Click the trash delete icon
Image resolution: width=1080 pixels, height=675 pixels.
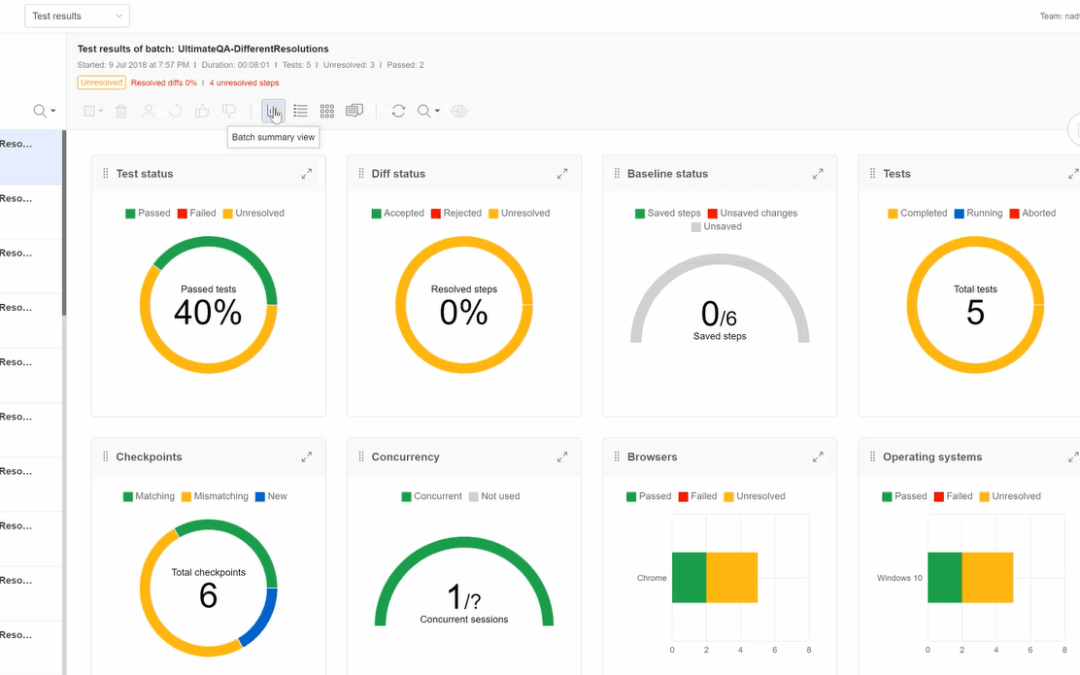(121, 111)
